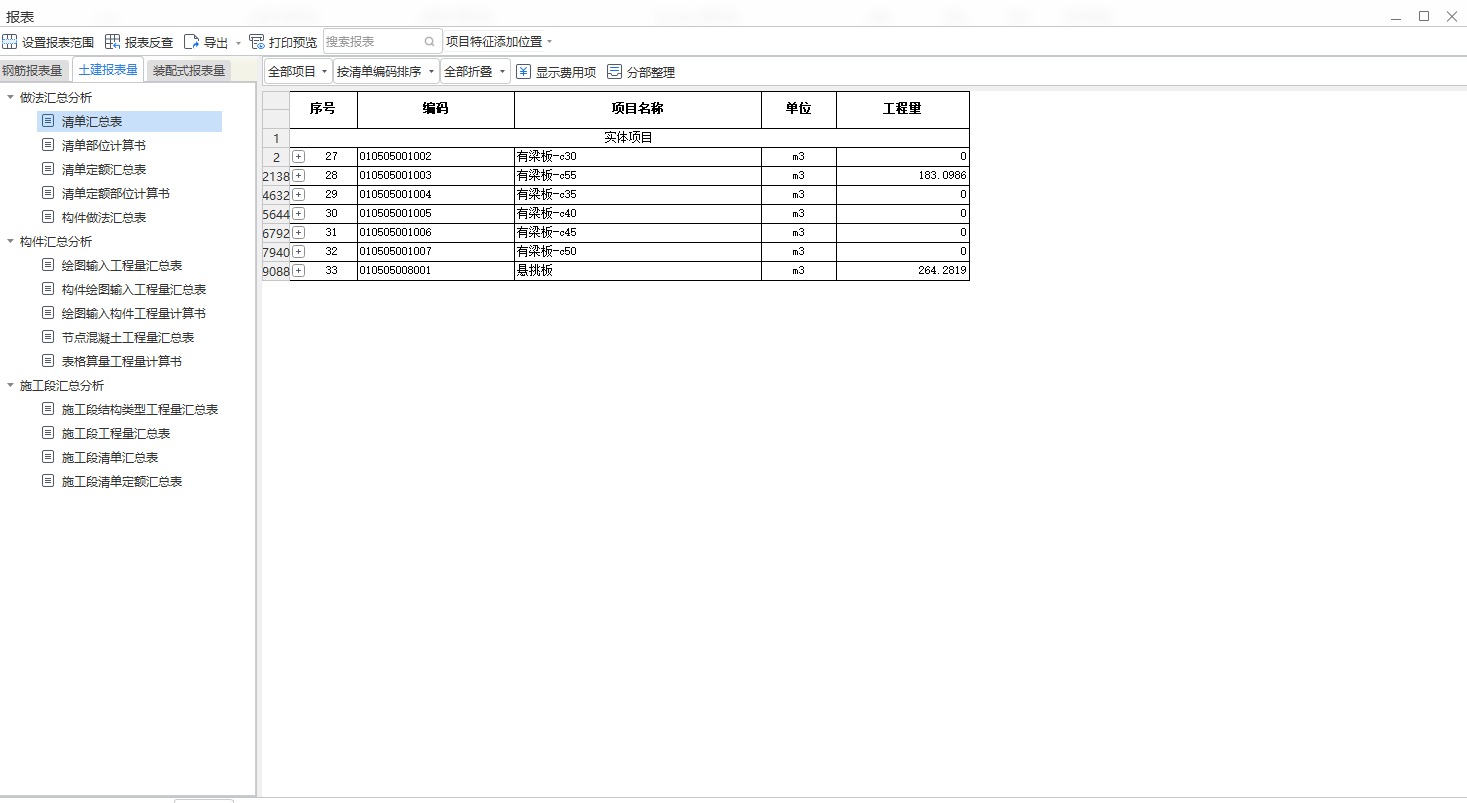This screenshot has height=803, width=1467.
Task: Click cell with code 010505001002
Action: (436, 157)
